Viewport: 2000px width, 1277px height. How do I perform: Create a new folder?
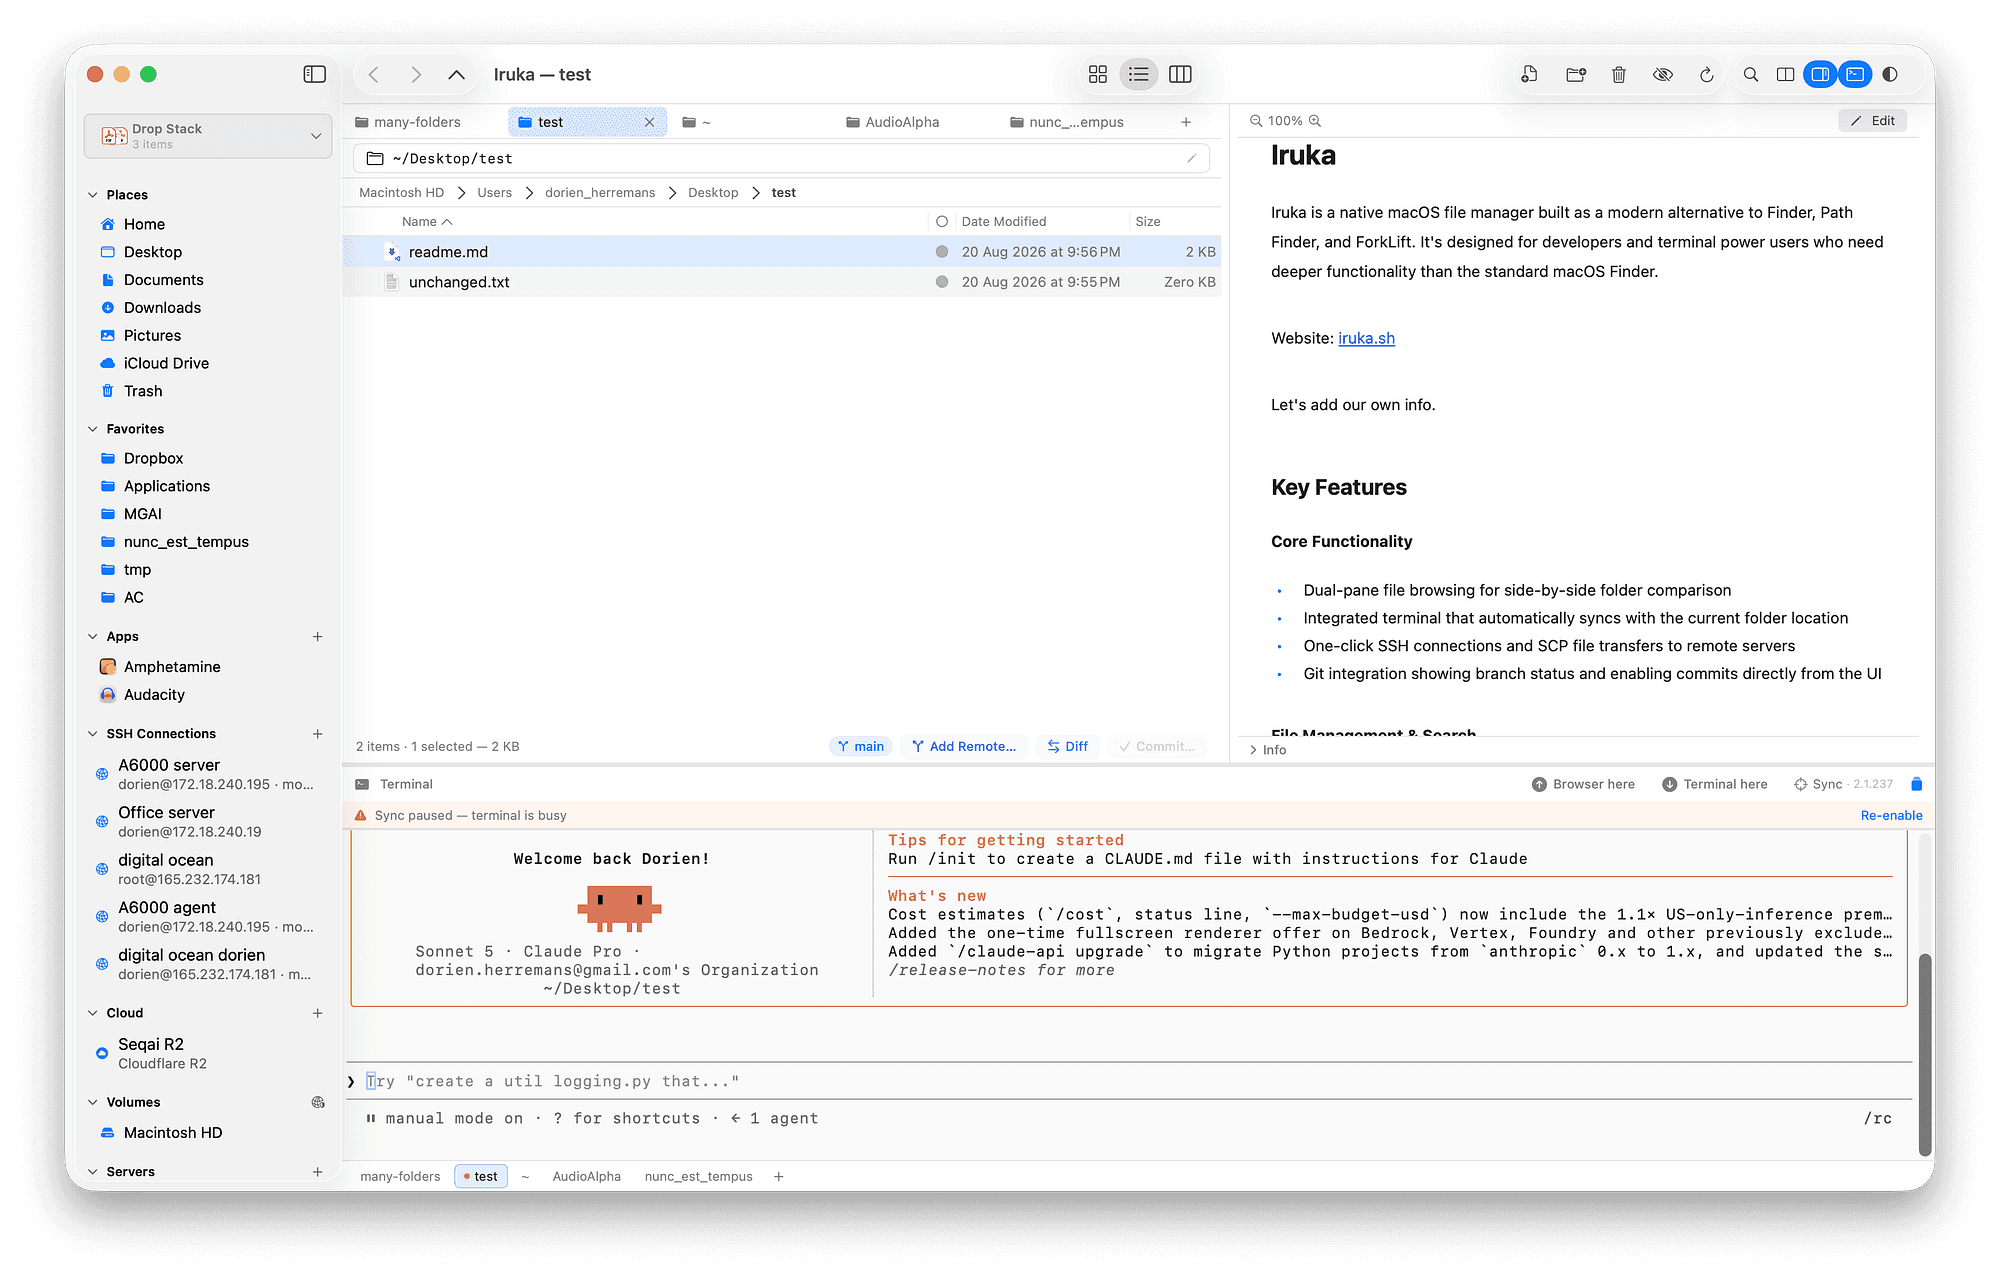(1576, 74)
